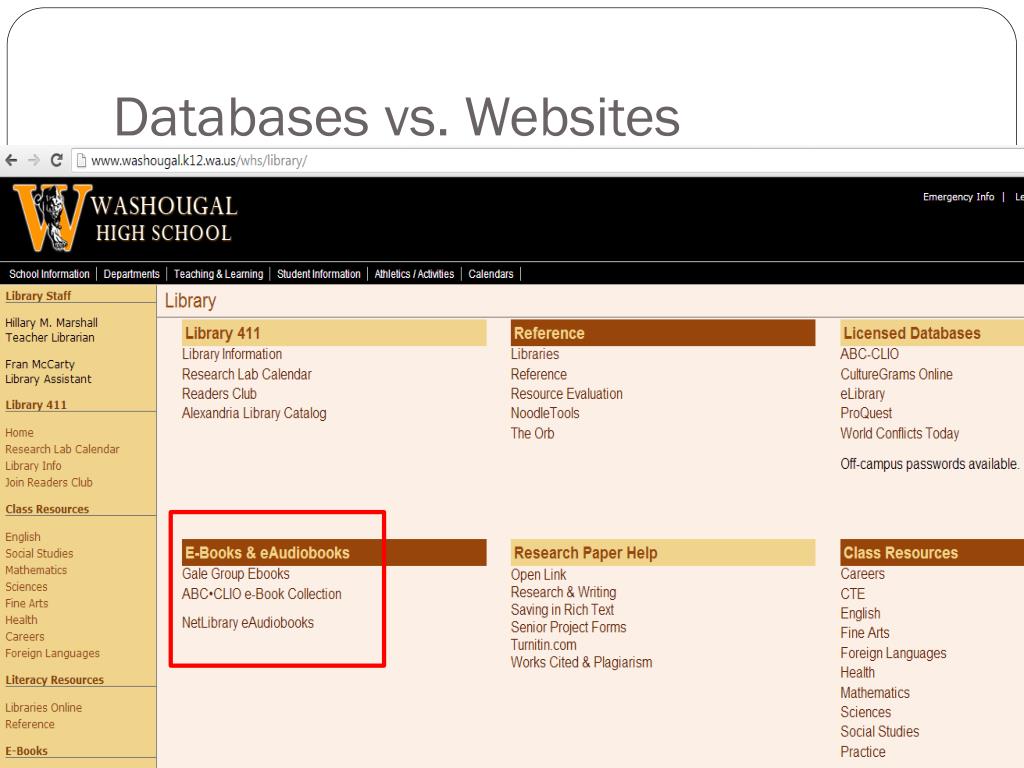The width and height of the screenshot is (1024, 768).
Task: Open the NoodleTools link
Action: 545,413
